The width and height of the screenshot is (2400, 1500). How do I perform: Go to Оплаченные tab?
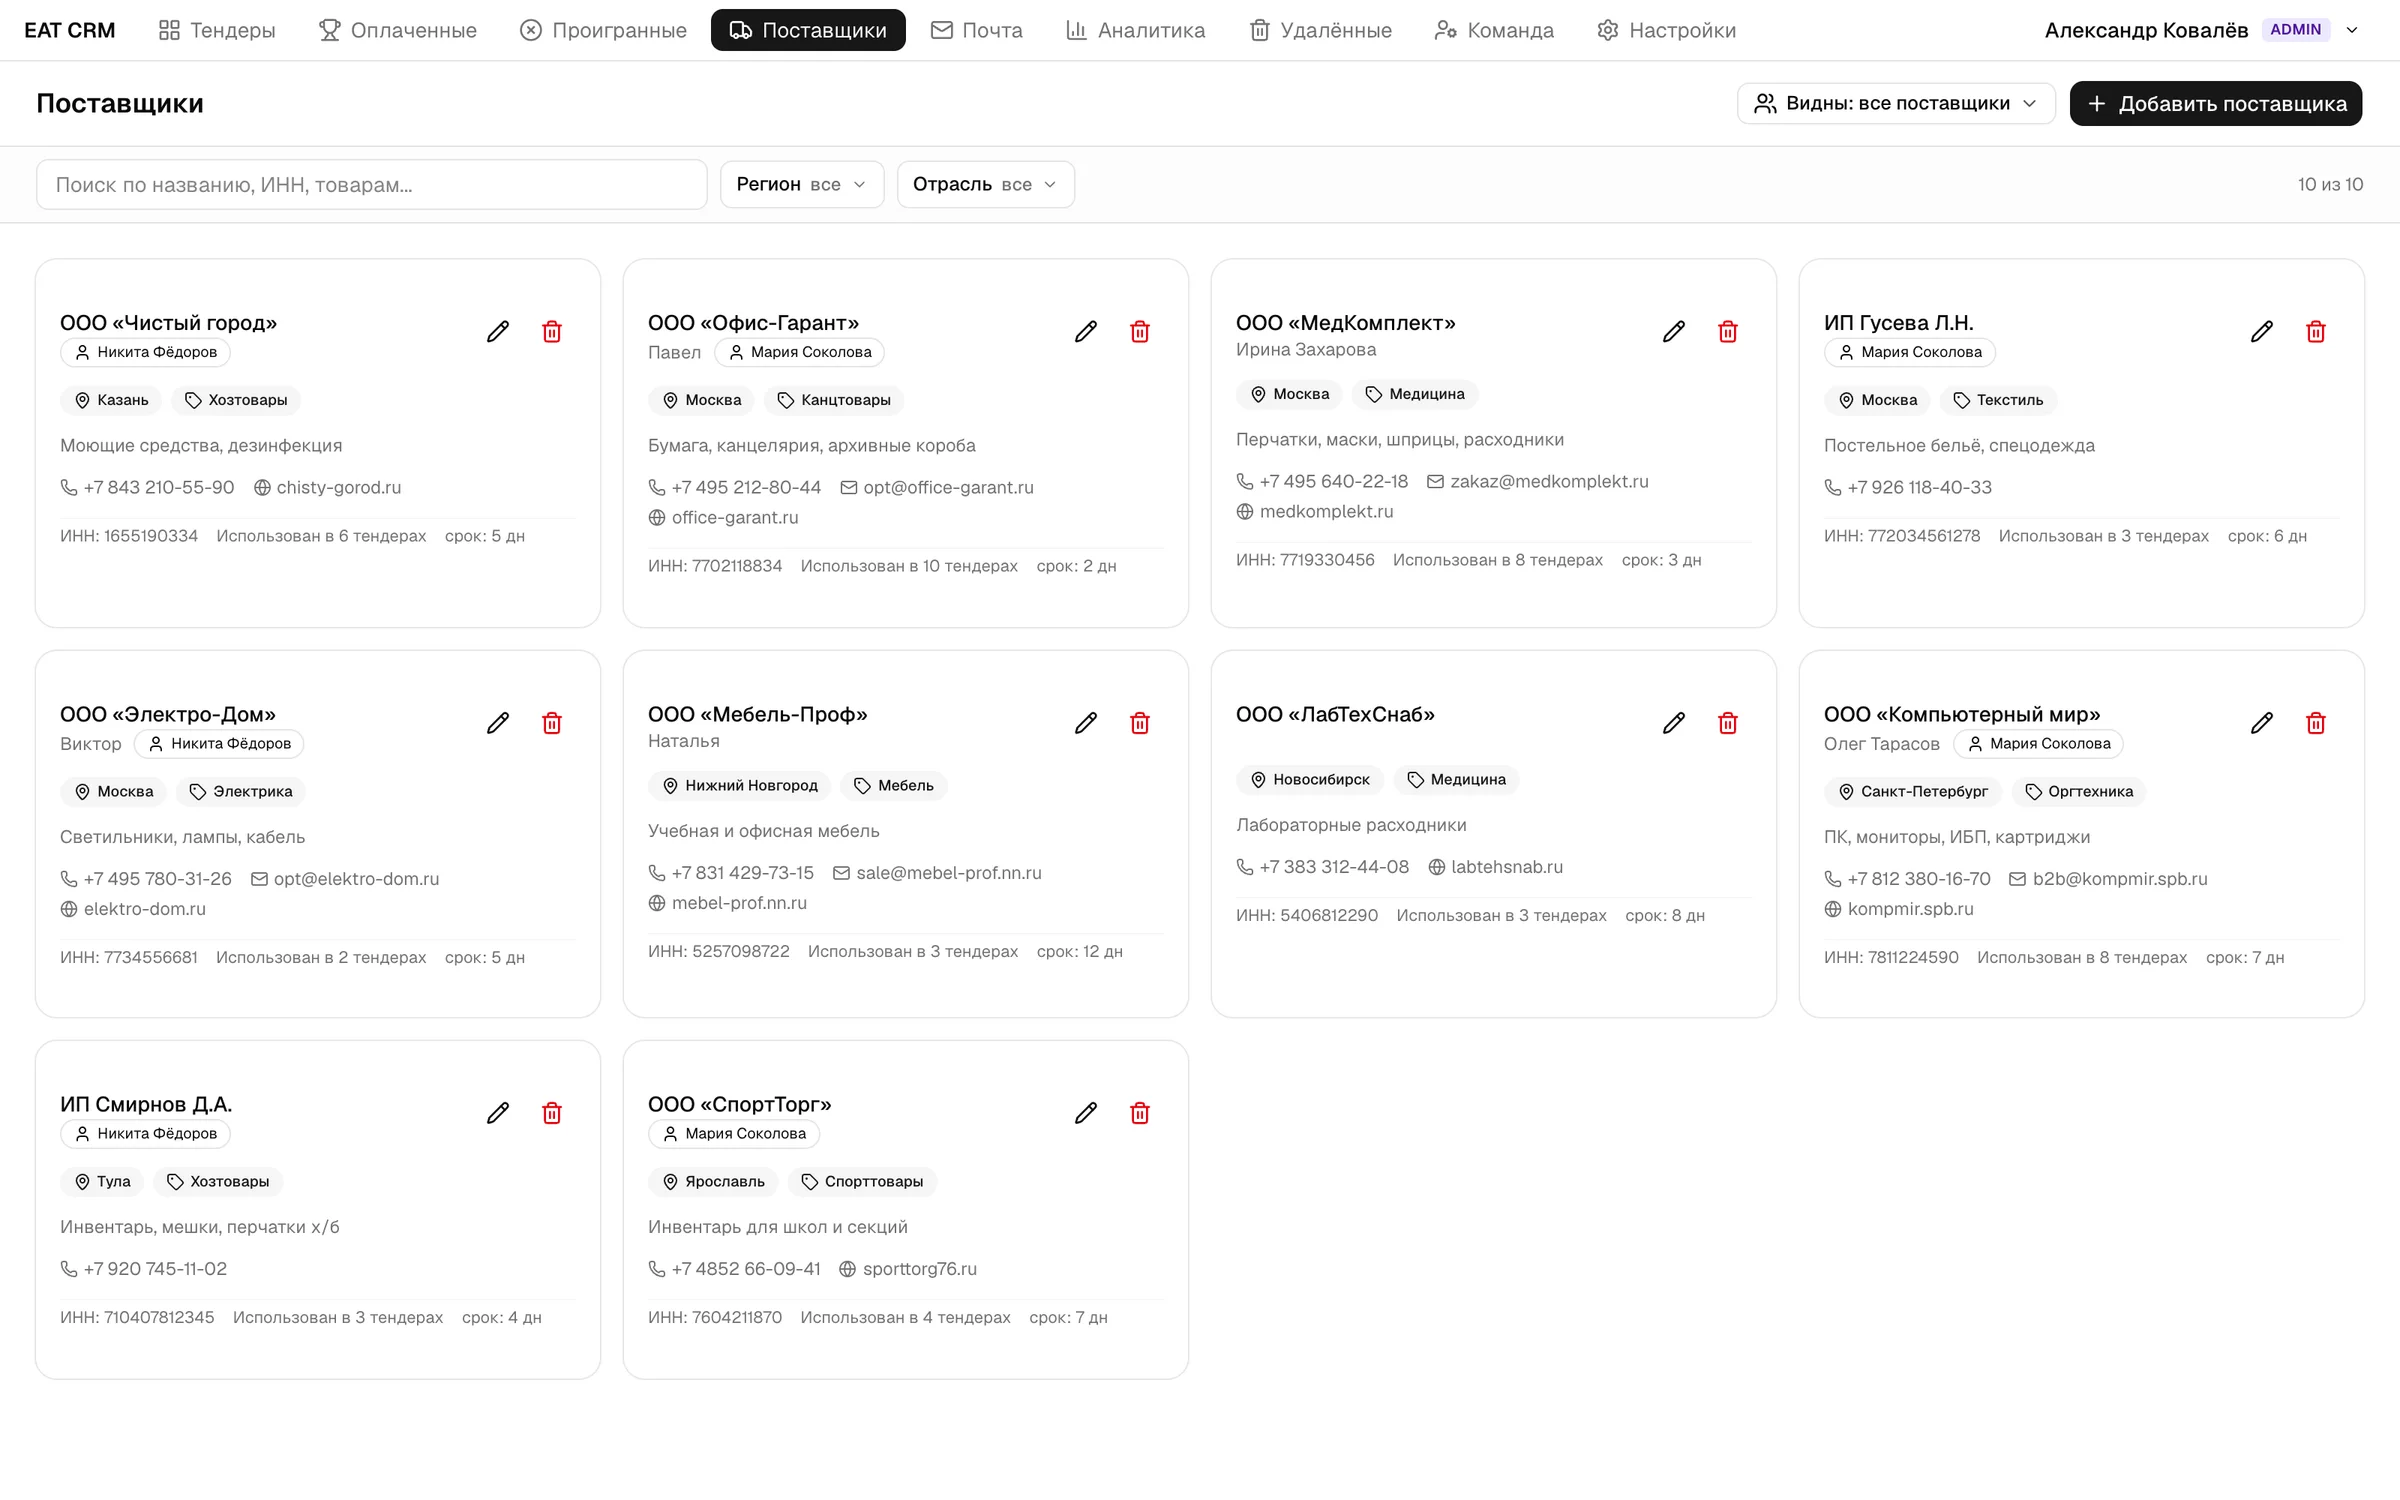(398, 30)
